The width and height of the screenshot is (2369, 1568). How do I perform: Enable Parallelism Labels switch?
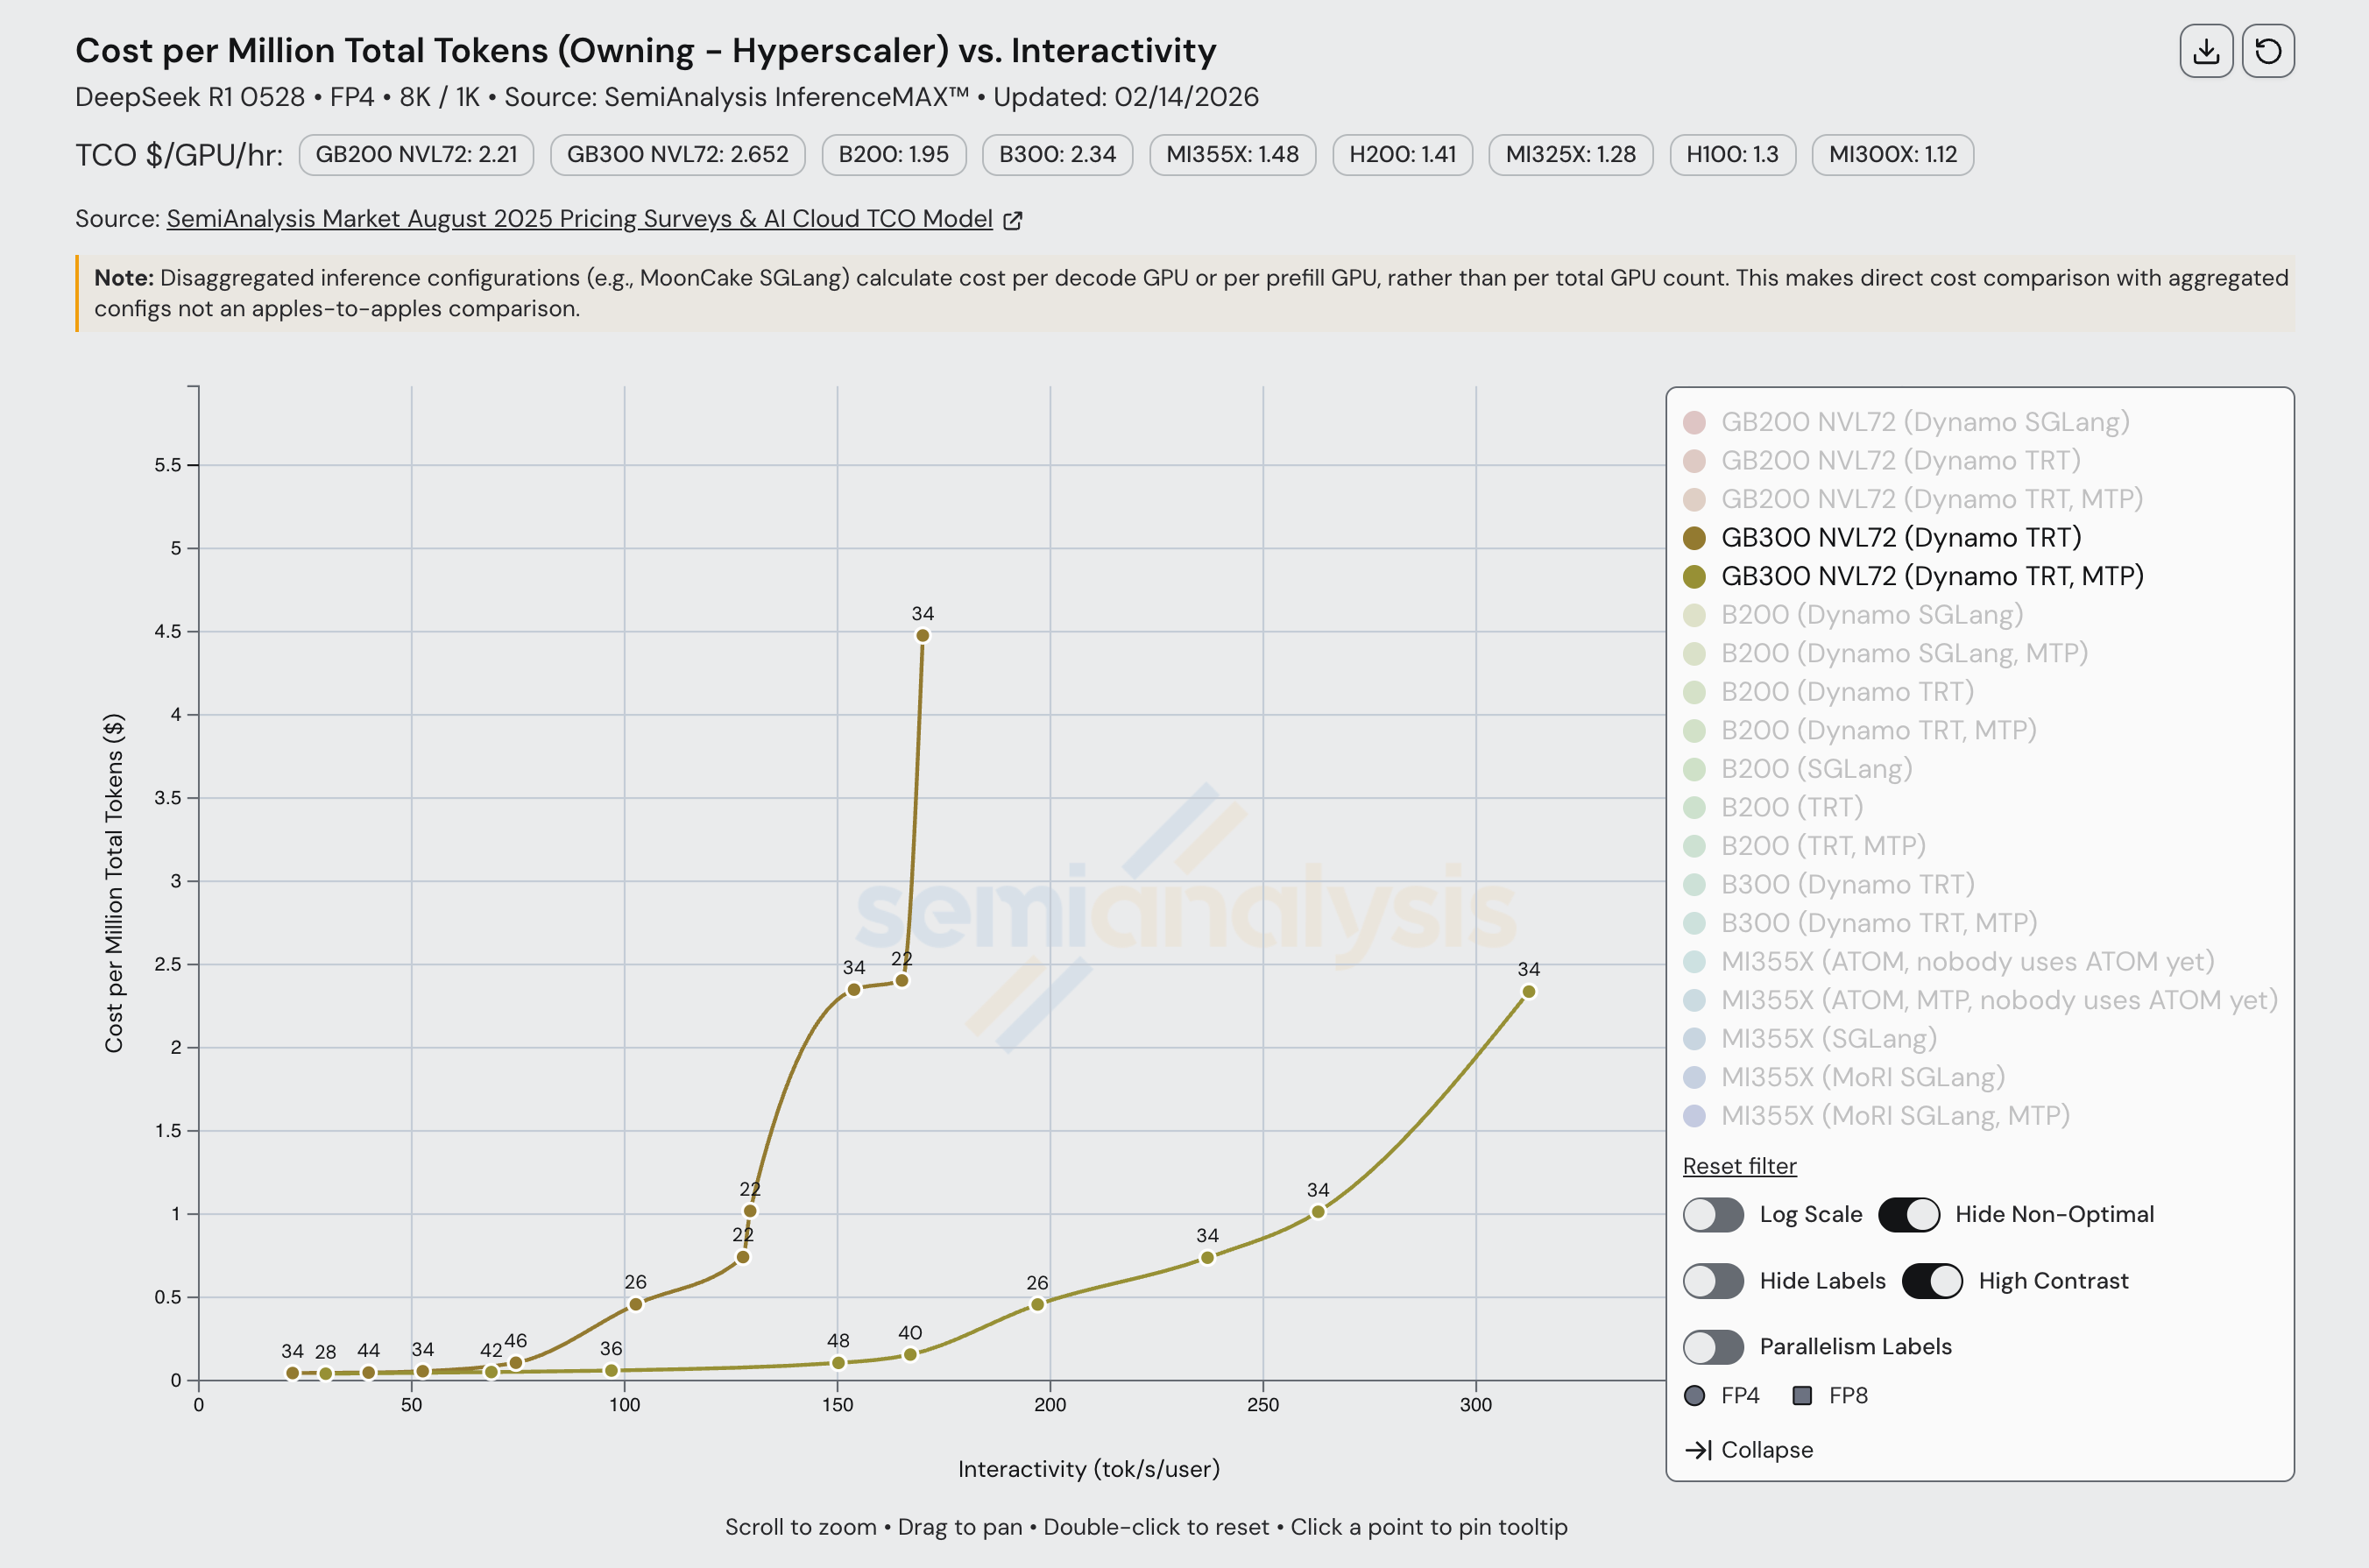tap(1713, 1347)
